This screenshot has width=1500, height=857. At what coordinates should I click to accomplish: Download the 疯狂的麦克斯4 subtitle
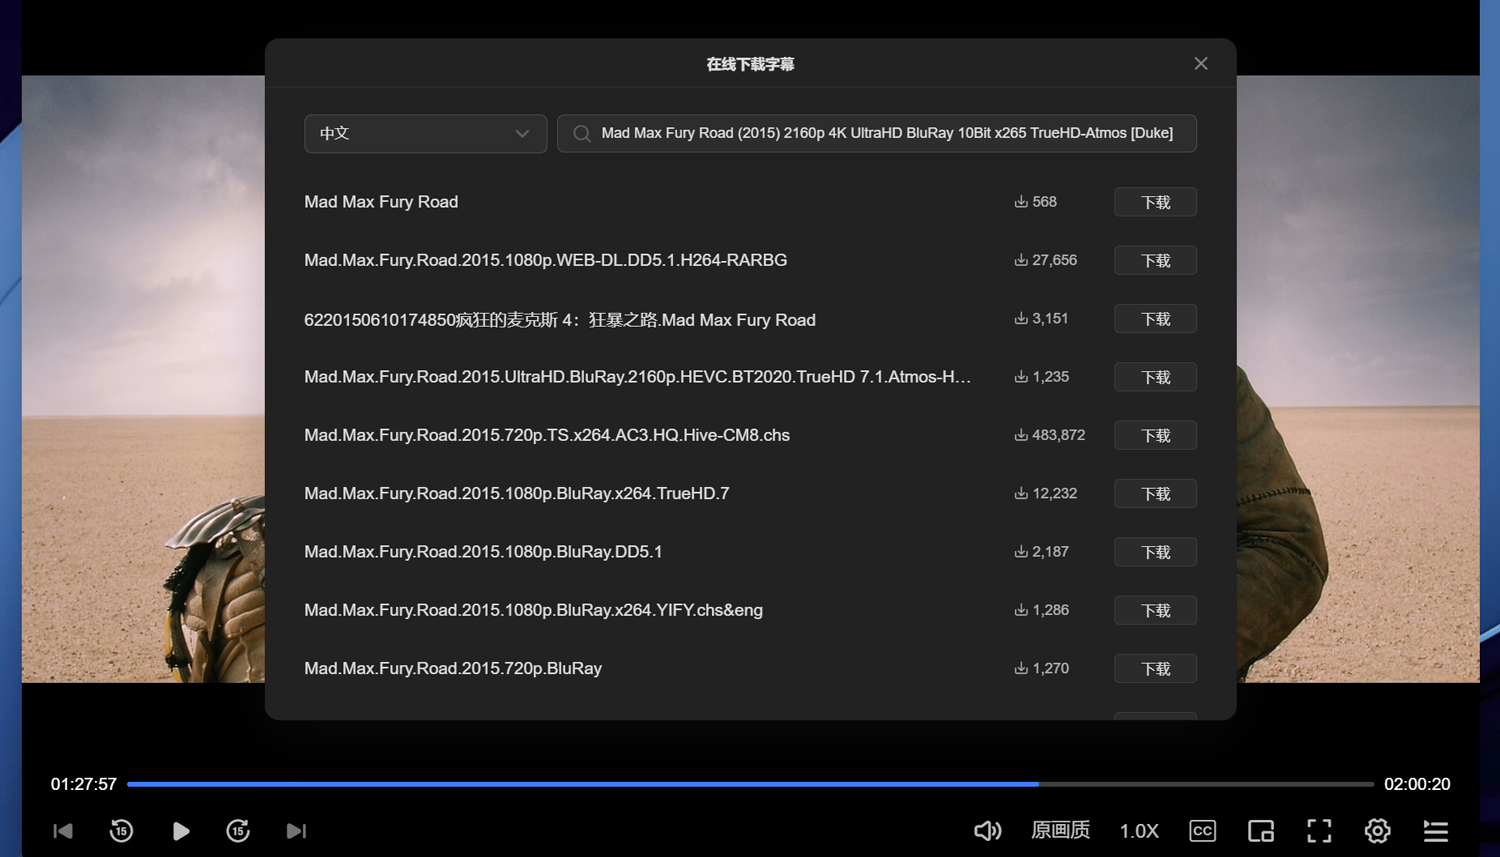1155,319
